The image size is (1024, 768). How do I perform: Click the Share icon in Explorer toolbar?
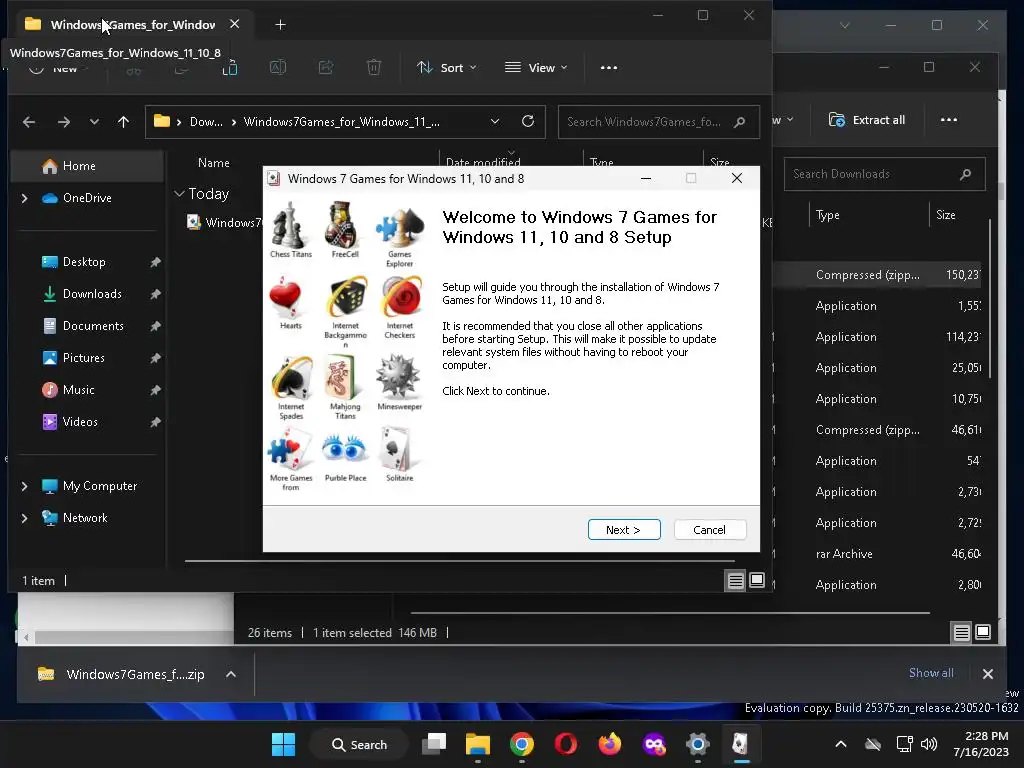click(326, 67)
